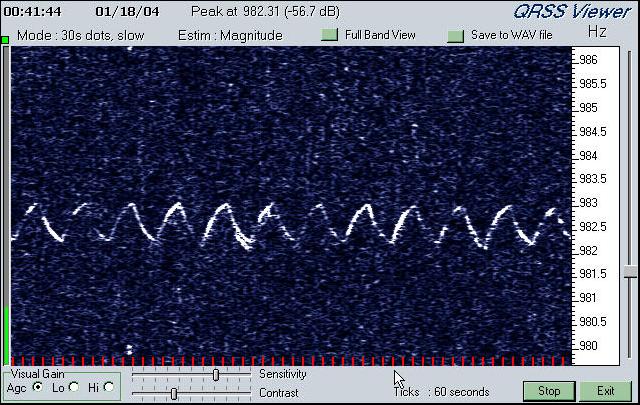640x405 pixels.
Task: Click the 980 Hz scale label
Action: (588, 346)
